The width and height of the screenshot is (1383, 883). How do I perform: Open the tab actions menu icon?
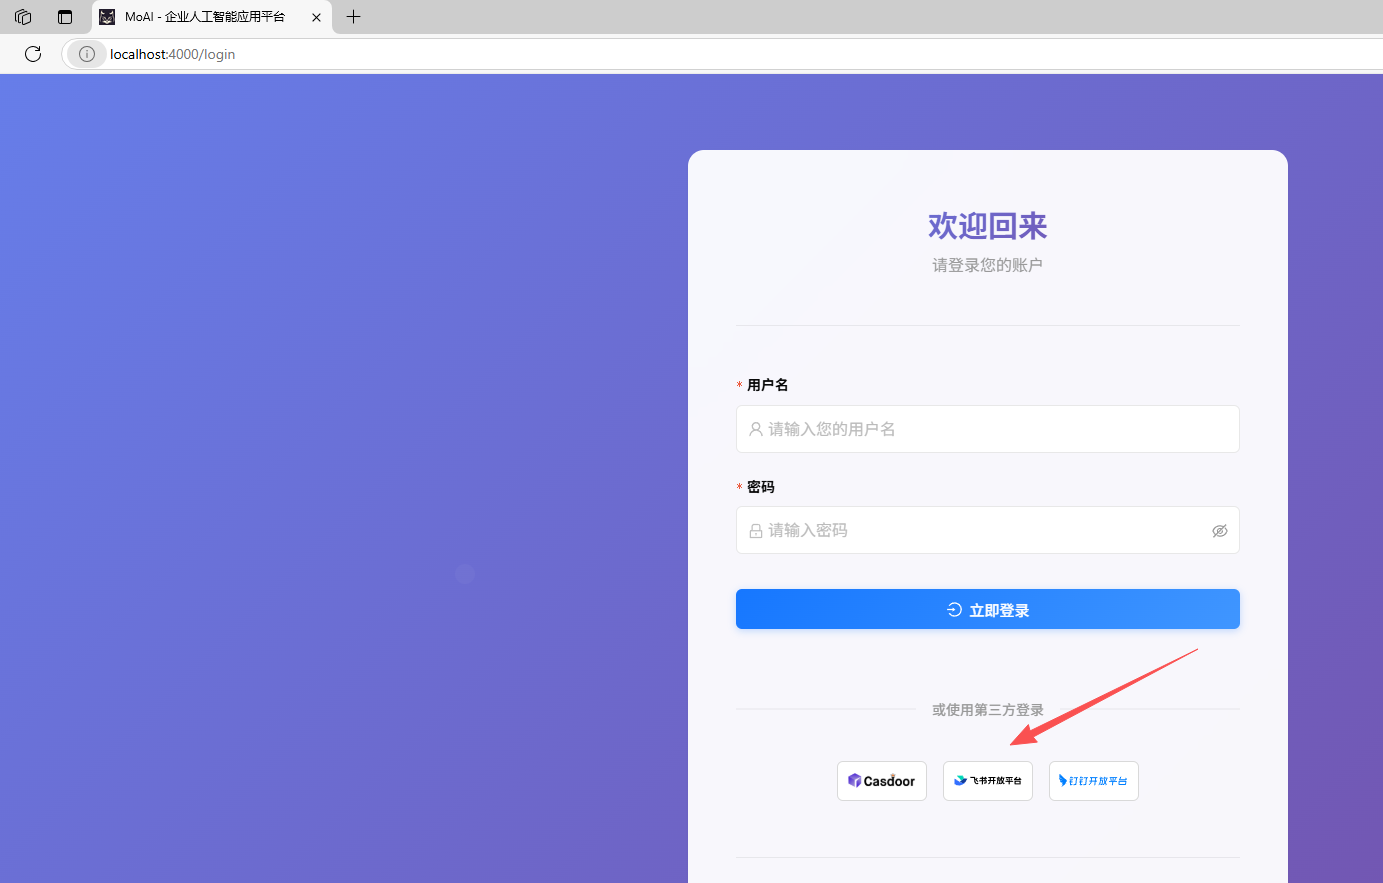pos(65,17)
